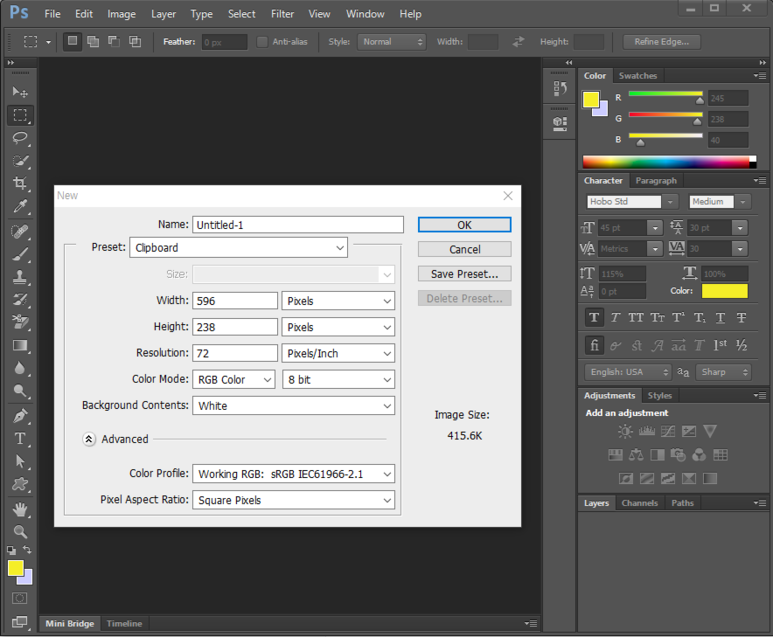Select the Lasso tool
Image resolution: width=773 pixels, height=637 pixels.
20,138
